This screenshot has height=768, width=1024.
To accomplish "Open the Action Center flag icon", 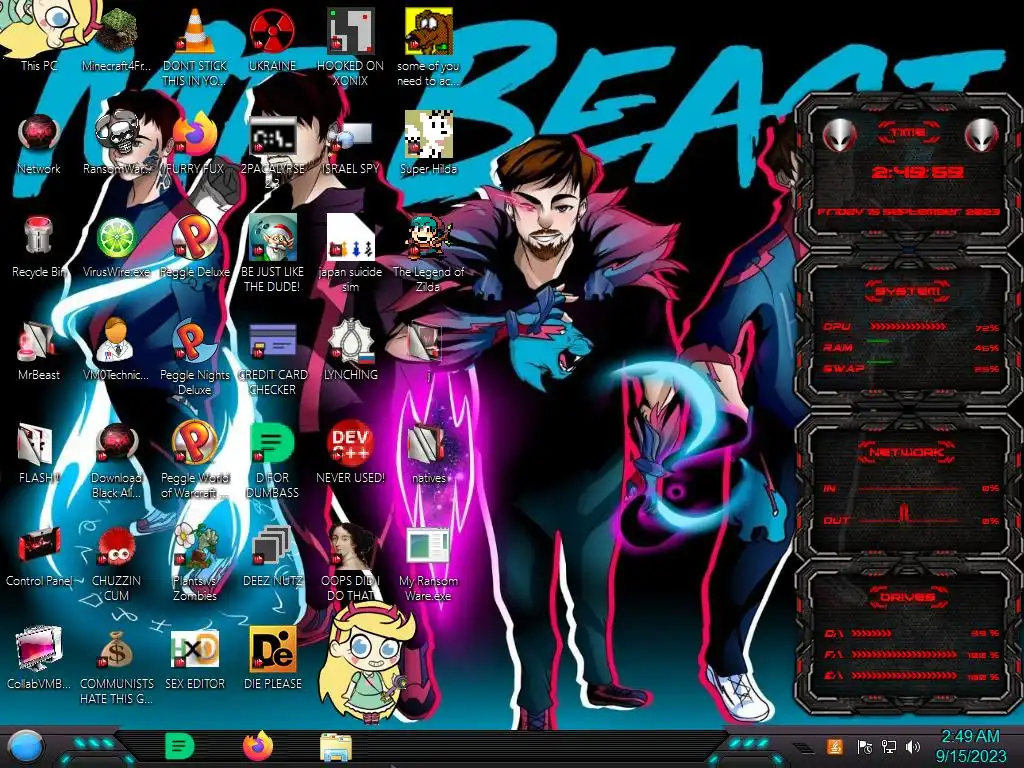I will 865,746.
